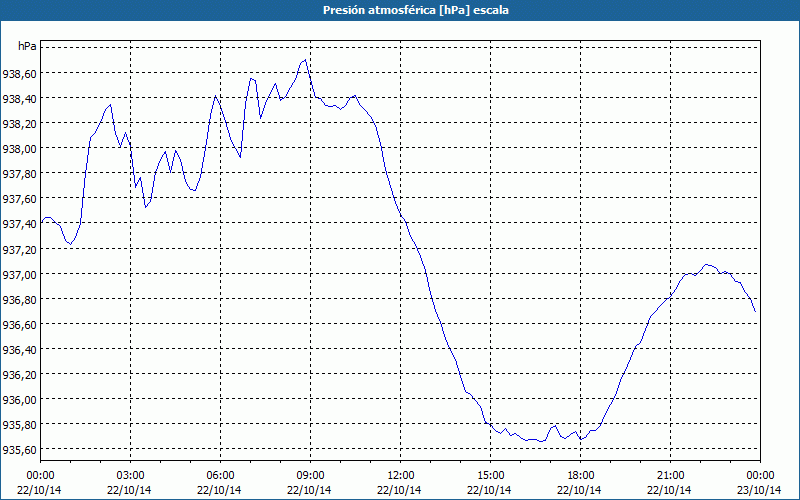The height and width of the screenshot is (500, 800).
Task: Click the 937,40 y-axis label
Action: pyautogui.click(x=19, y=224)
